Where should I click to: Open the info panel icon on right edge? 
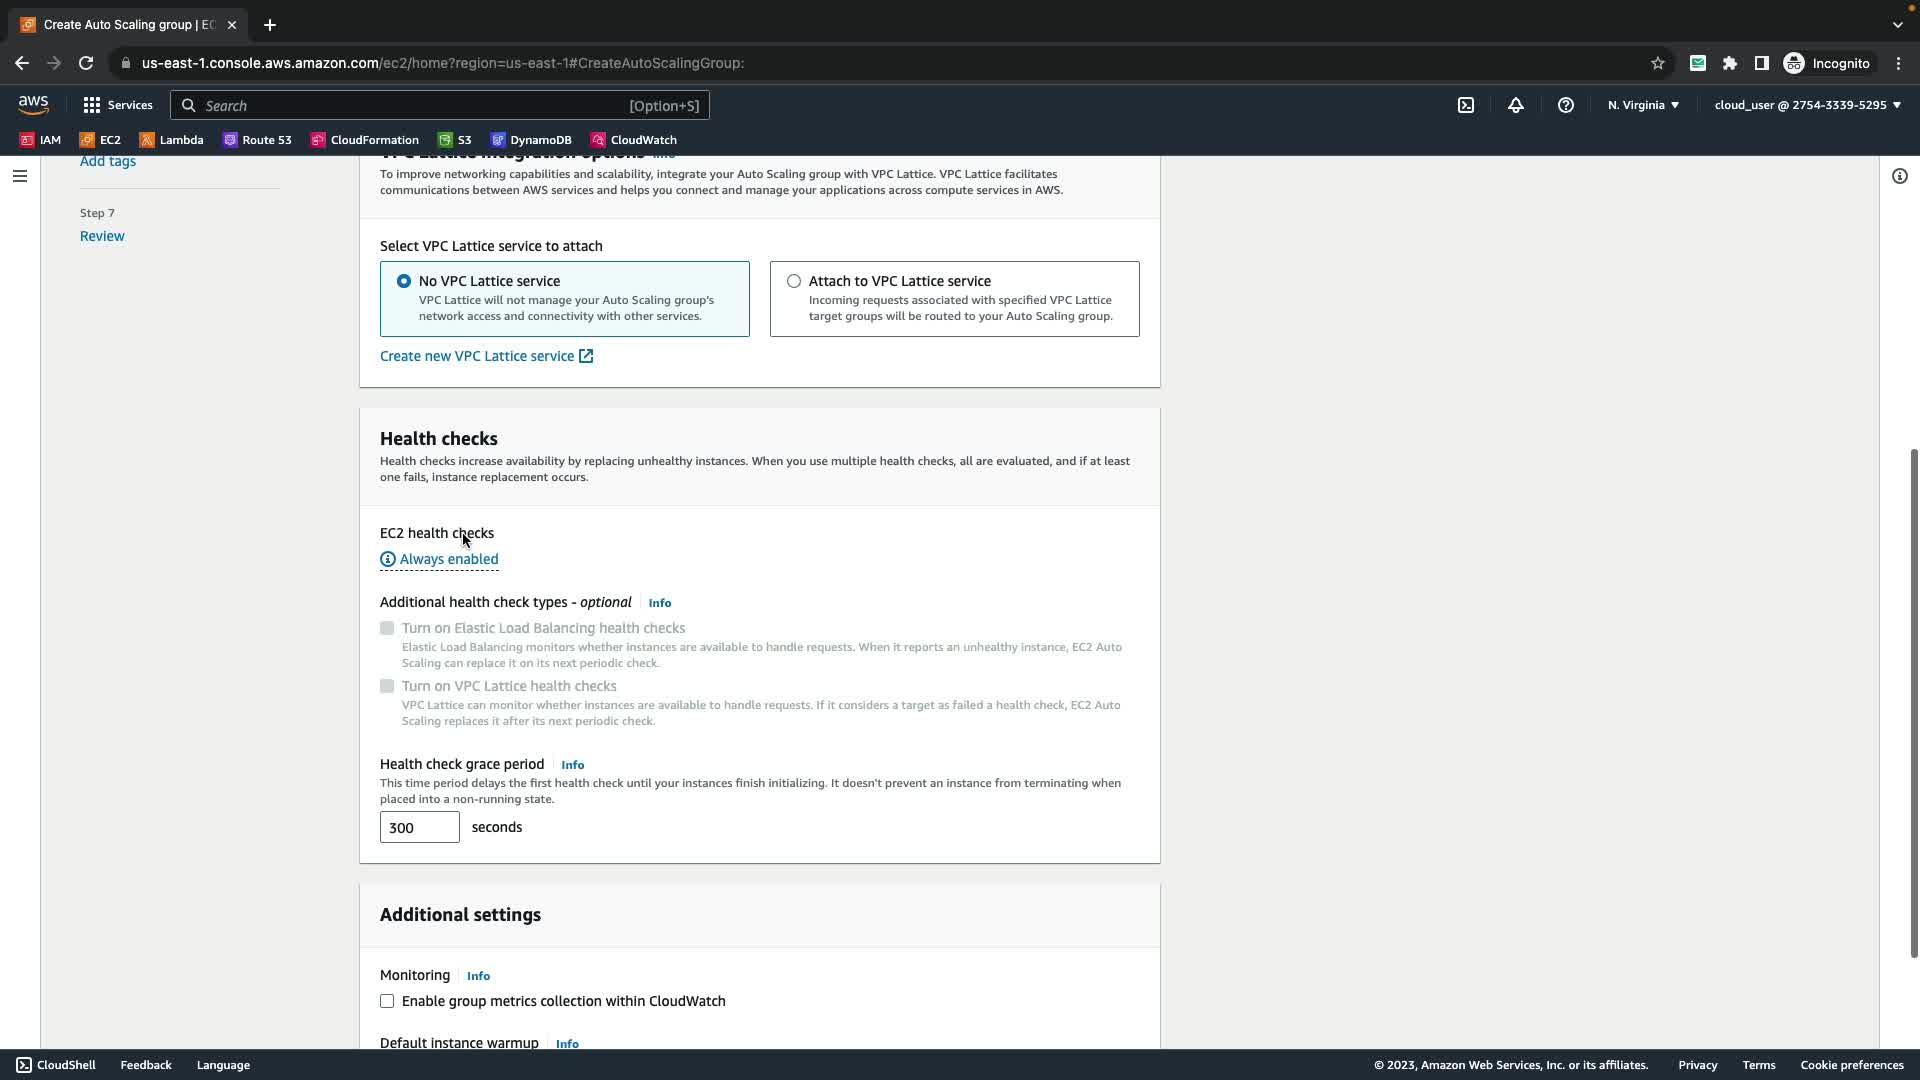[1900, 176]
